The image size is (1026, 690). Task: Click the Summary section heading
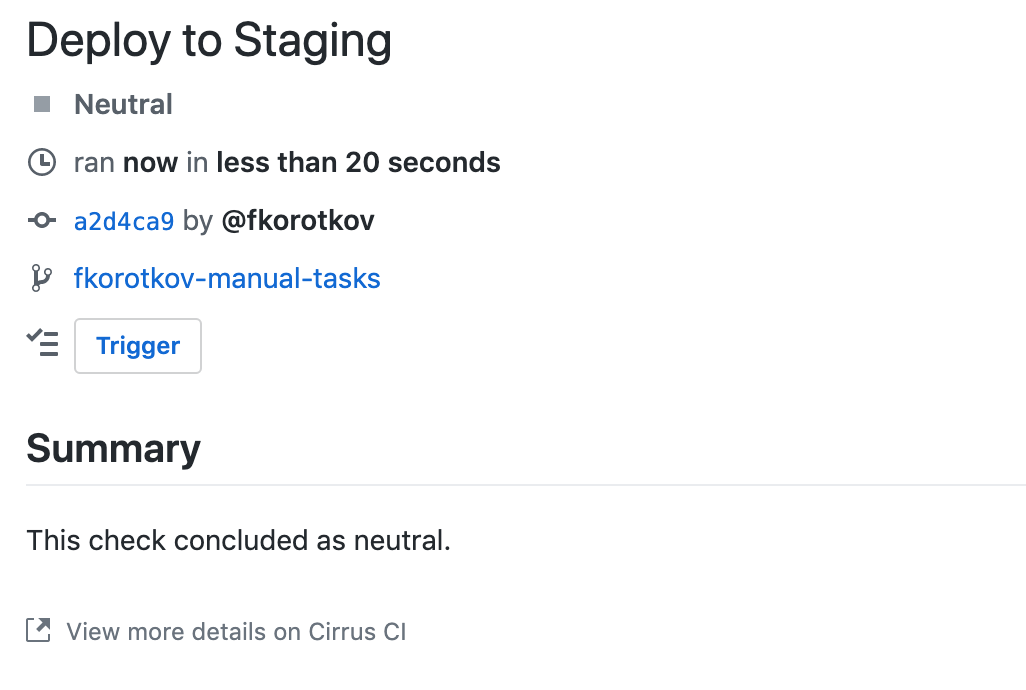[113, 448]
